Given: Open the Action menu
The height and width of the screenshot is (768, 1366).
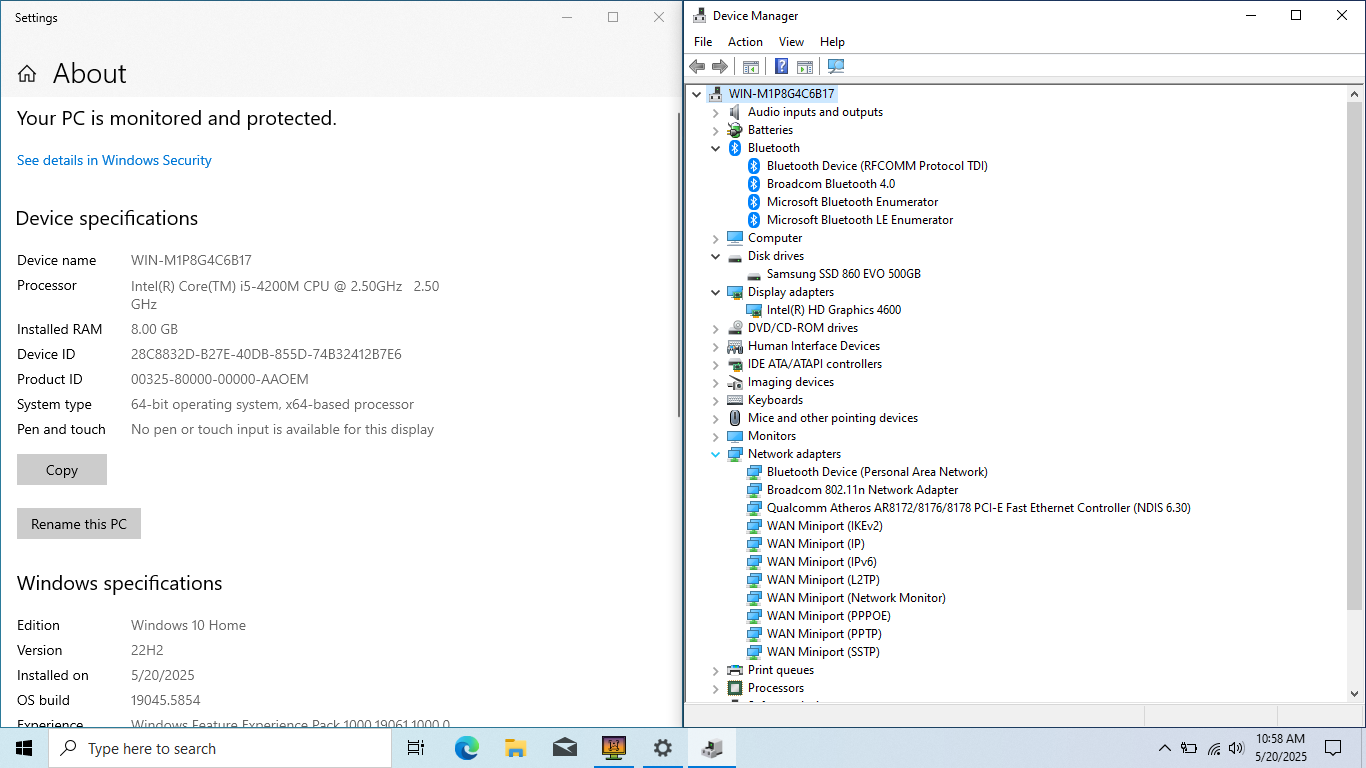Looking at the screenshot, I should [x=745, y=42].
